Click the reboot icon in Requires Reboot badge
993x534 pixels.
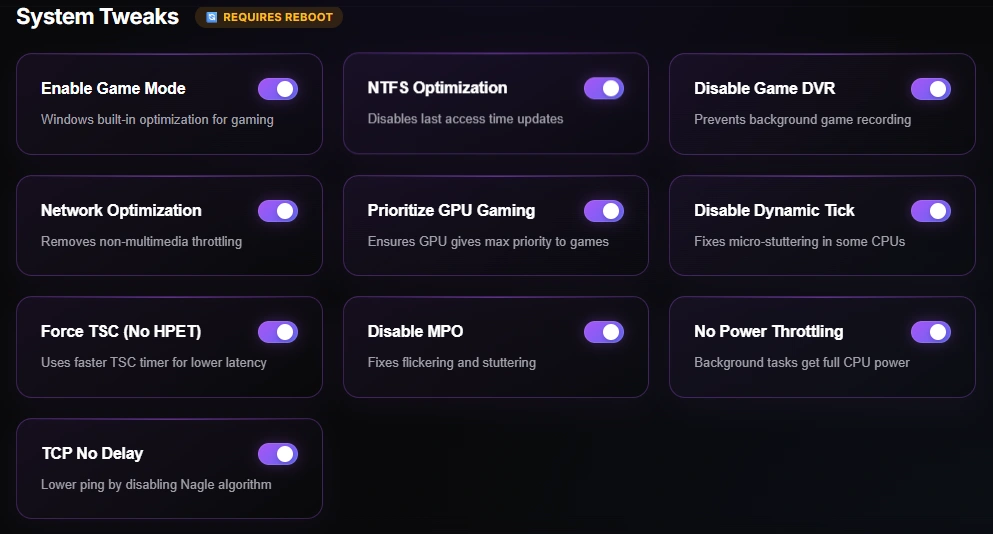click(x=212, y=17)
